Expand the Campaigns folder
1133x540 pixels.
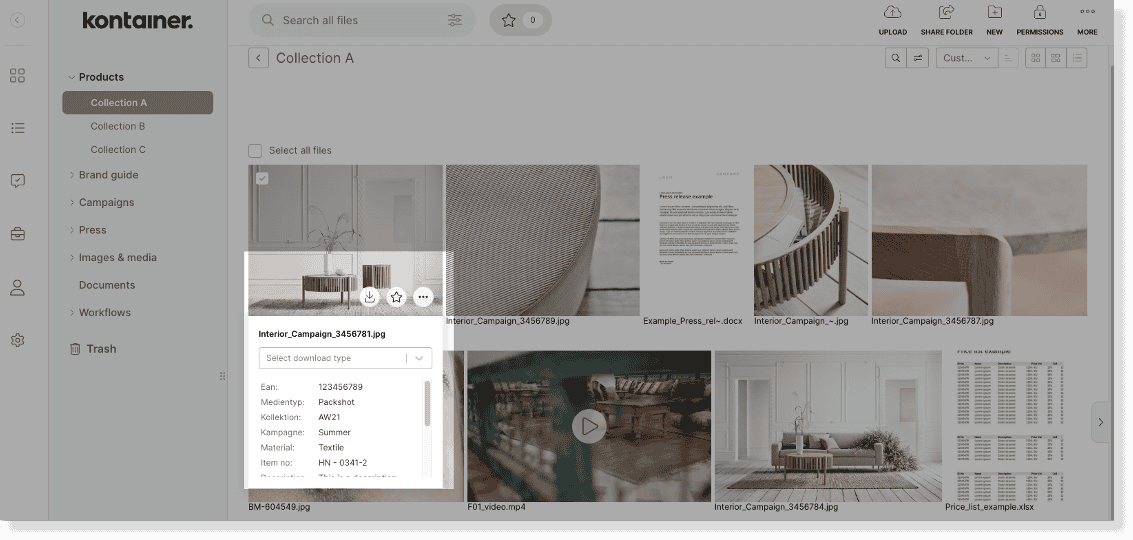pos(72,202)
